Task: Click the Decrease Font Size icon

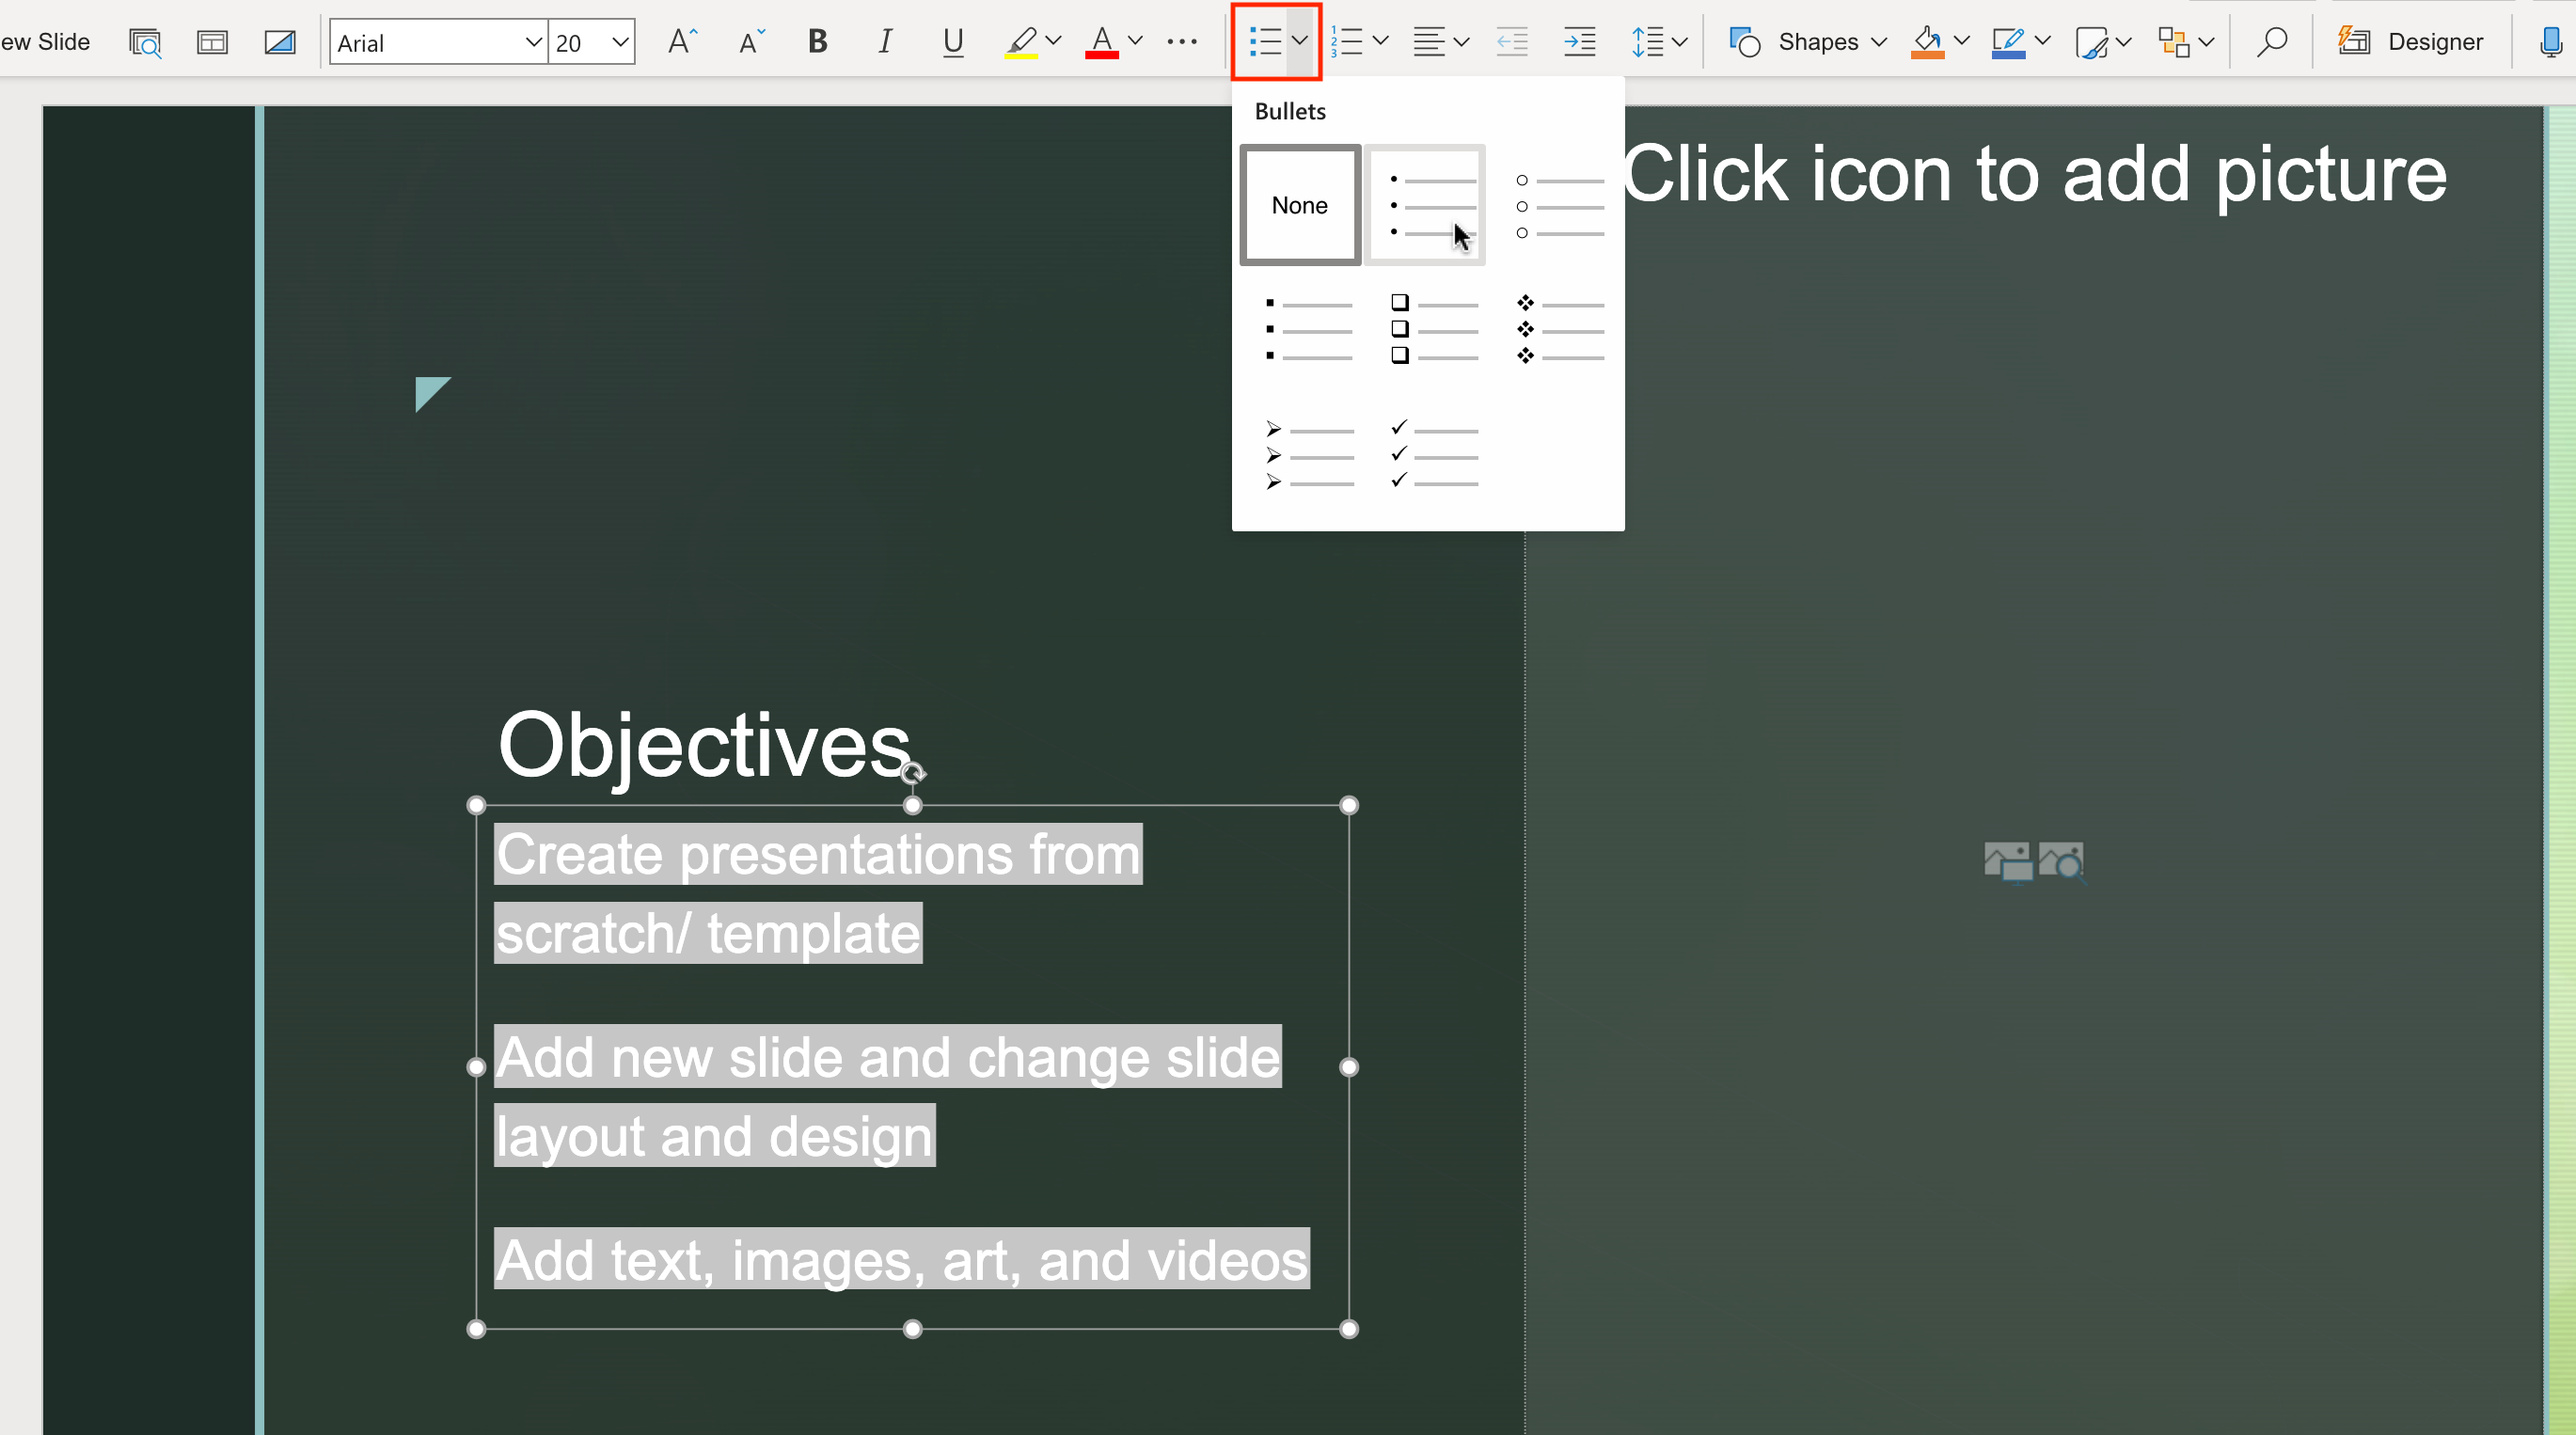Action: coord(751,42)
